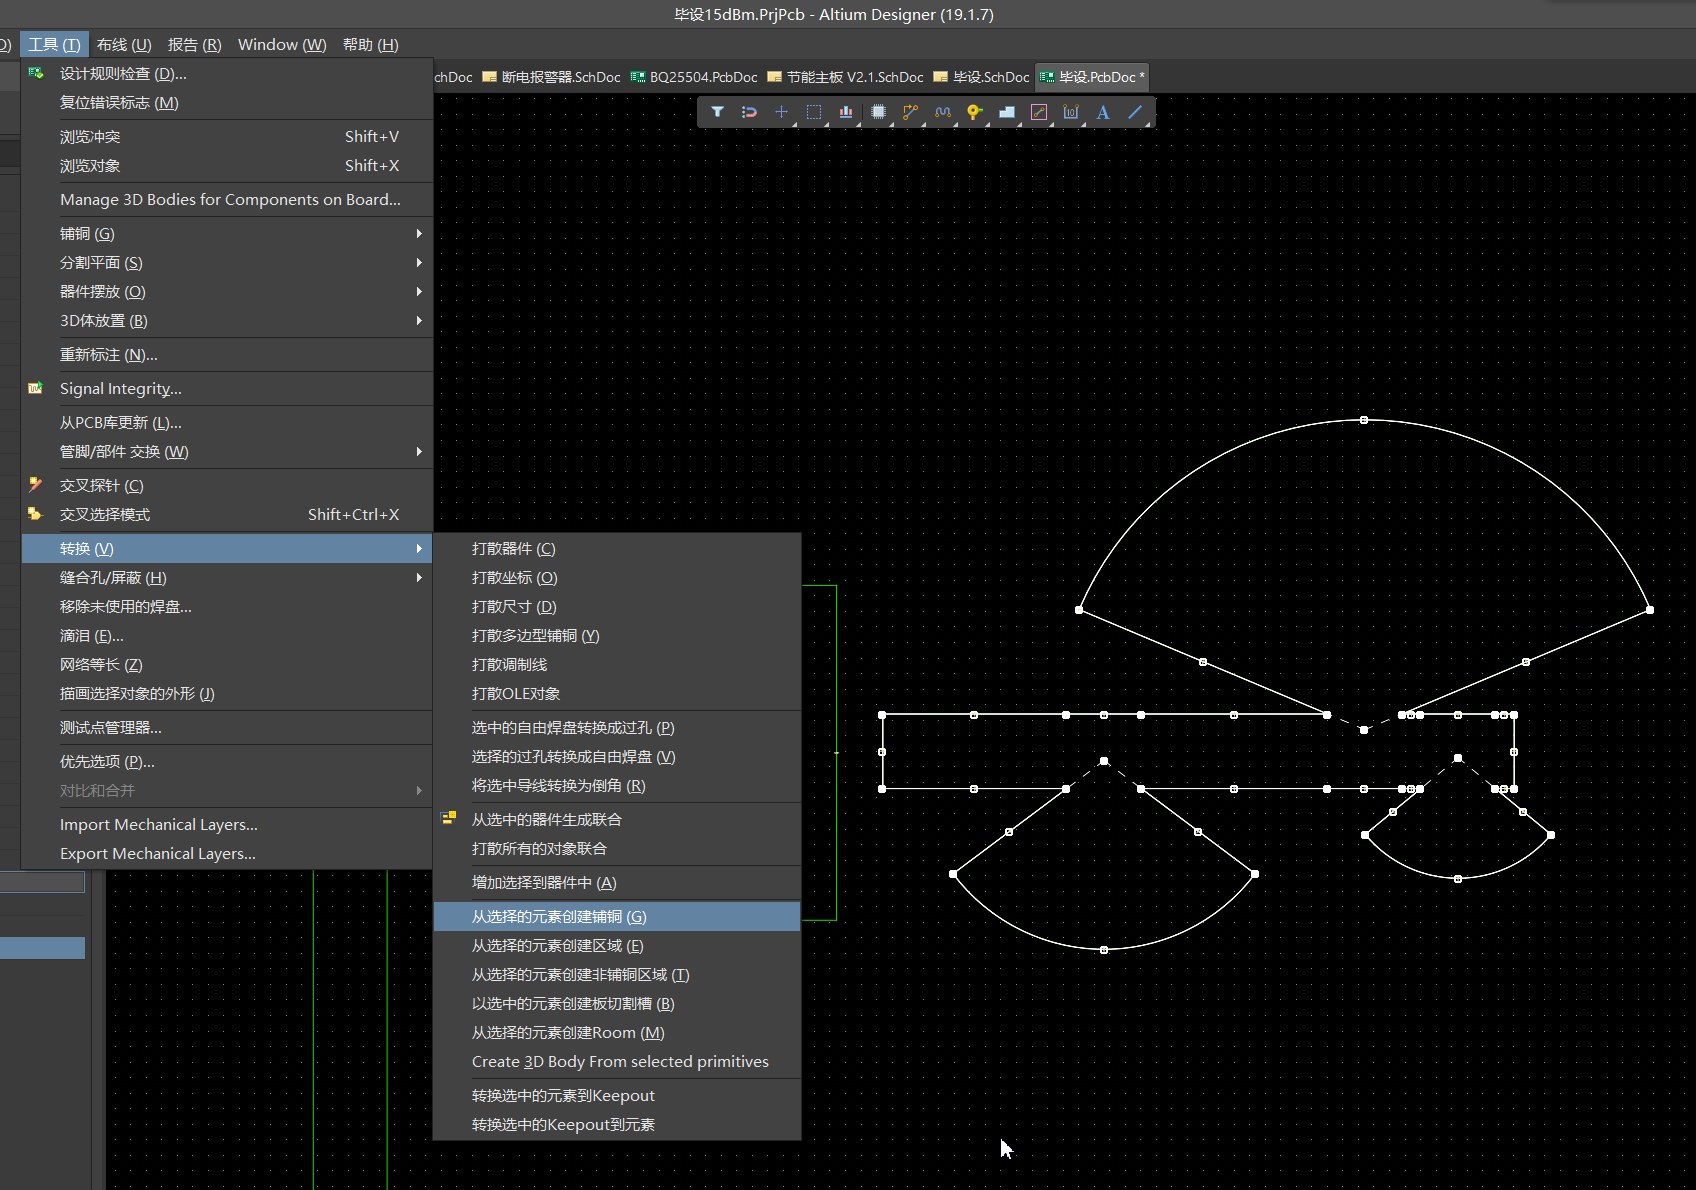Expand the 转换 (V) submenu
The height and width of the screenshot is (1190, 1696).
click(227, 549)
